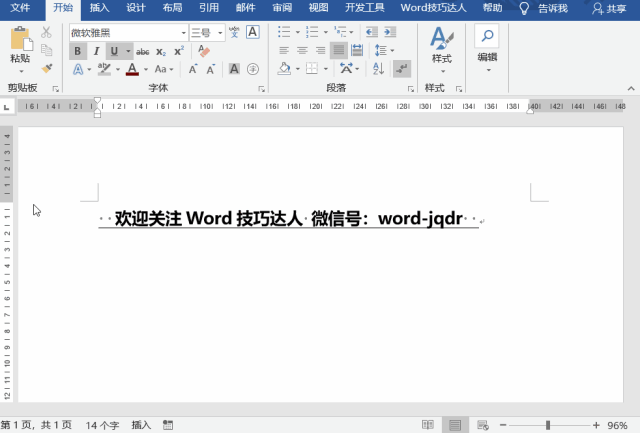
Task: Click the page count in status bar
Action: click(x=37, y=425)
